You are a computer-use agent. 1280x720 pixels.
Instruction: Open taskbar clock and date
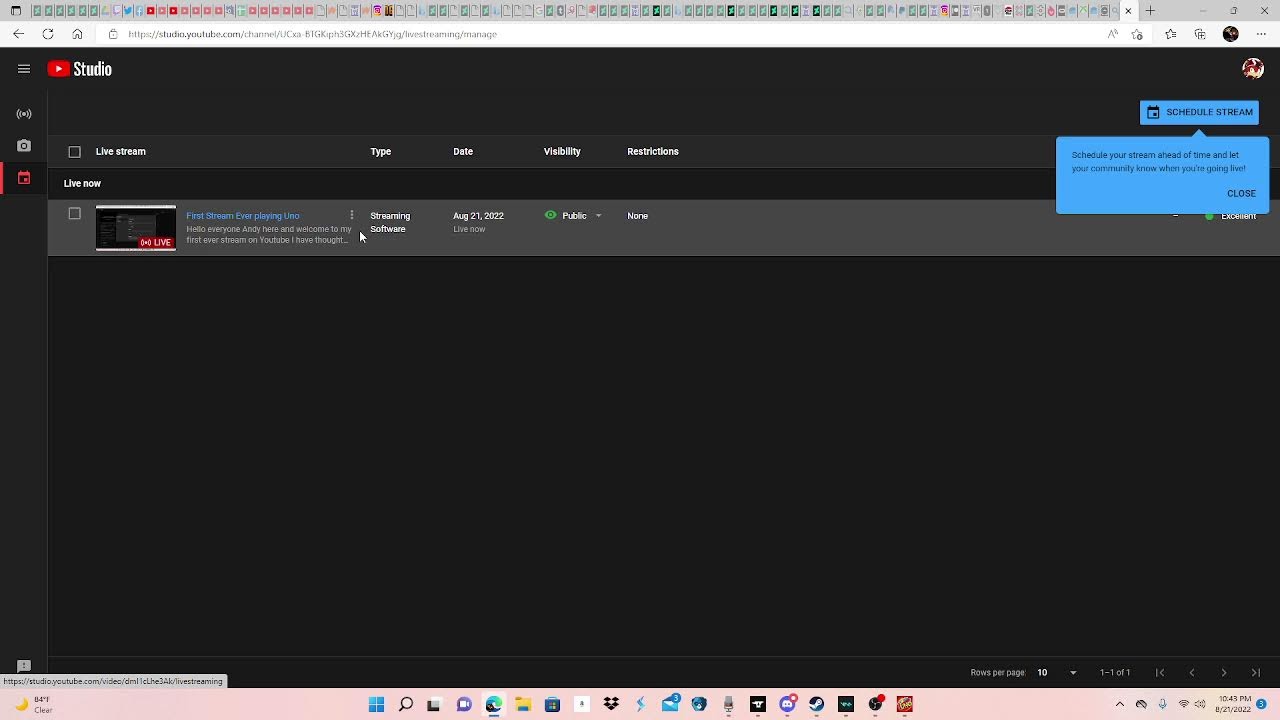pos(1235,704)
